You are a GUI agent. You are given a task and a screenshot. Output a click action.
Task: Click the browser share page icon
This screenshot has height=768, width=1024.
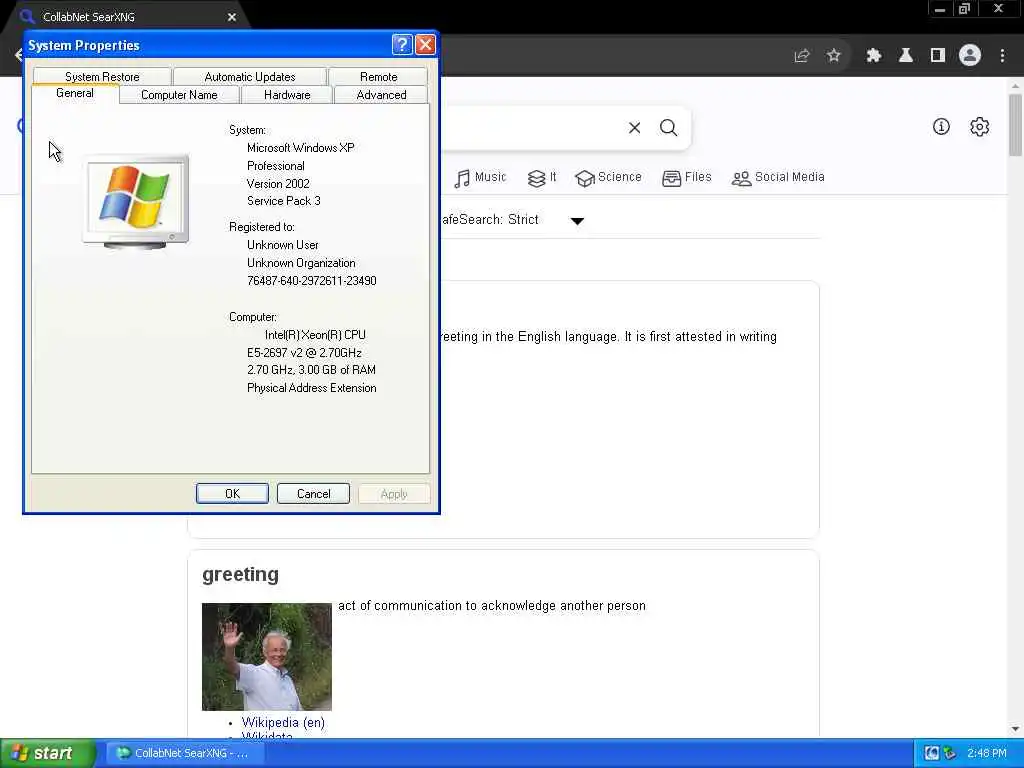click(x=802, y=56)
